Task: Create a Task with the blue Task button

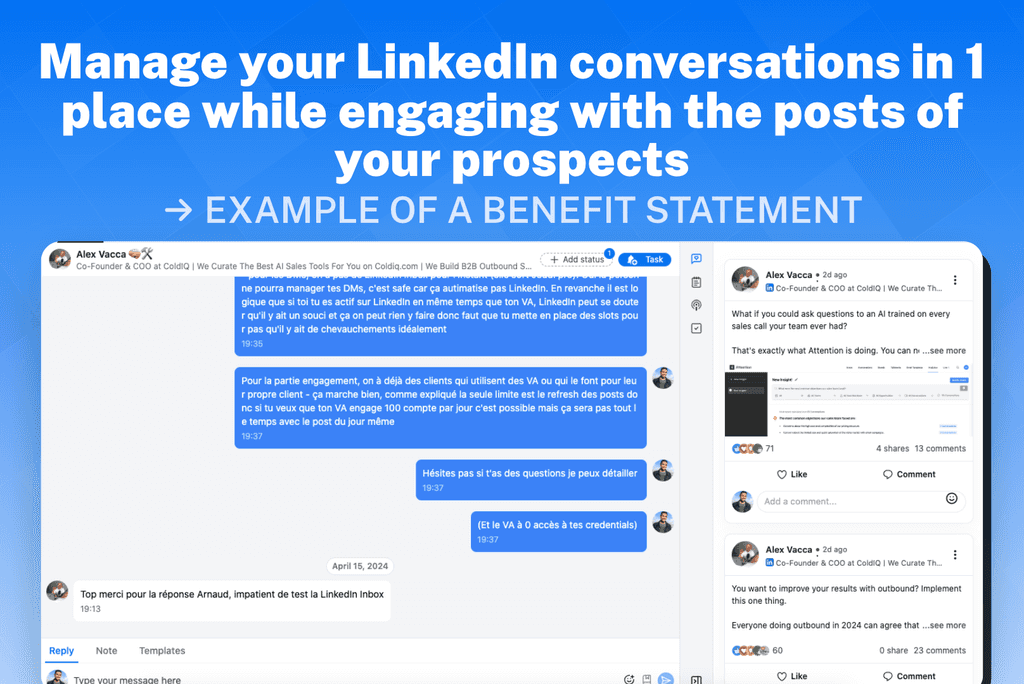Action: point(644,259)
